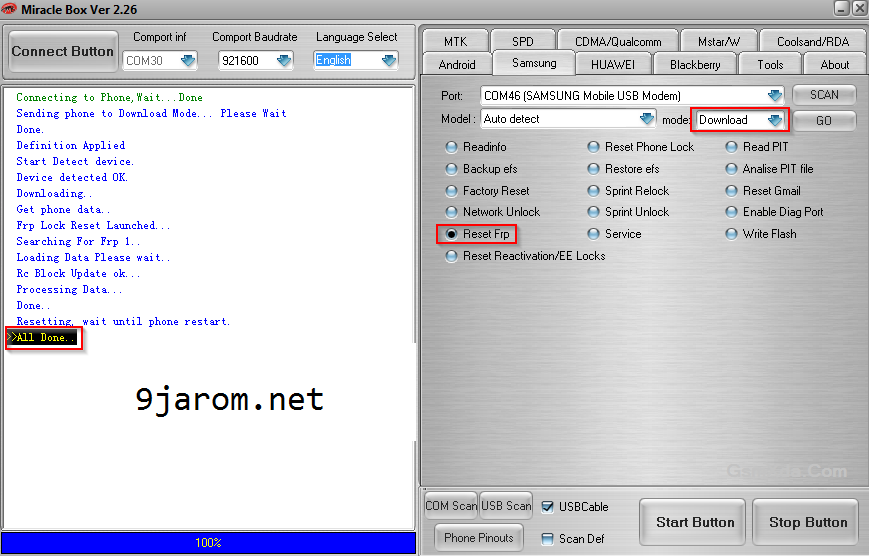Choose the Restore efs radio button
This screenshot has height=556, width=869.
pyautogui.click(x=594, y=169)
